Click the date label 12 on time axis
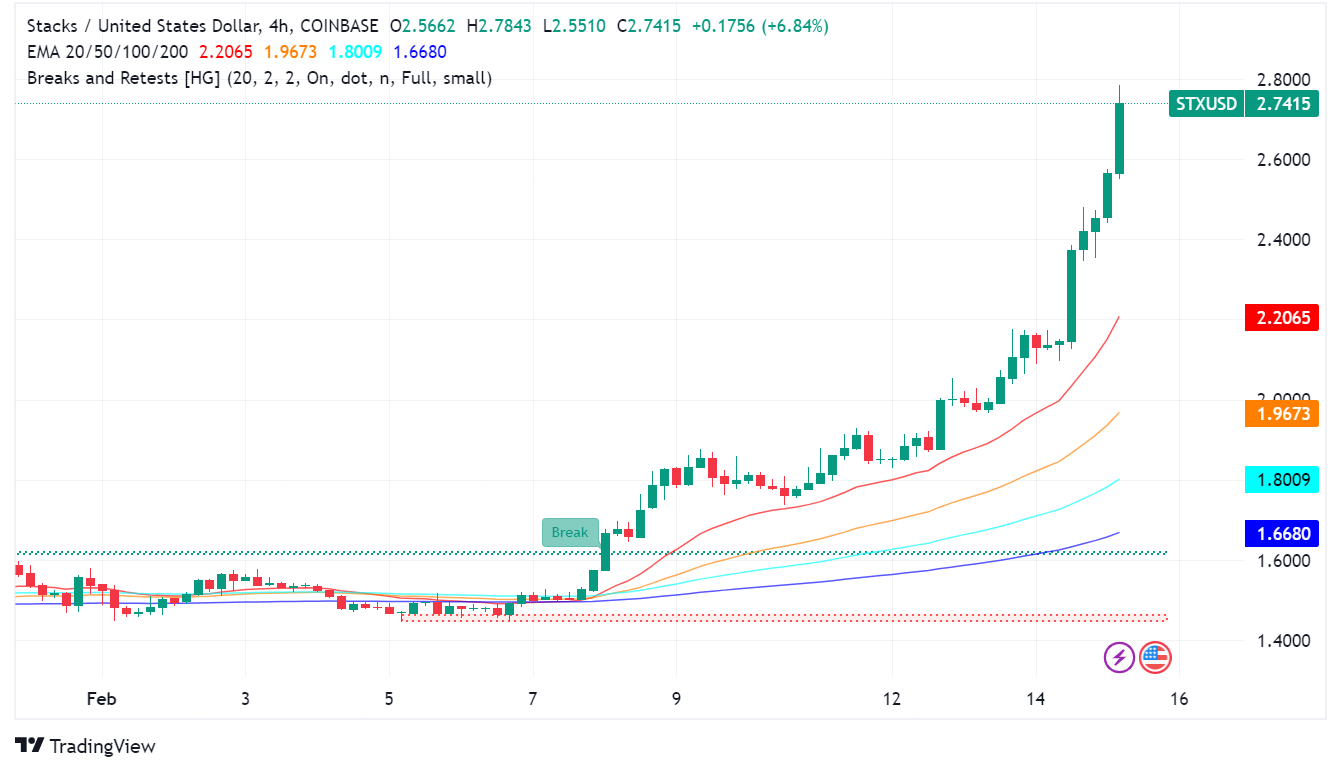1341x772 pixels. pos(892,699)
